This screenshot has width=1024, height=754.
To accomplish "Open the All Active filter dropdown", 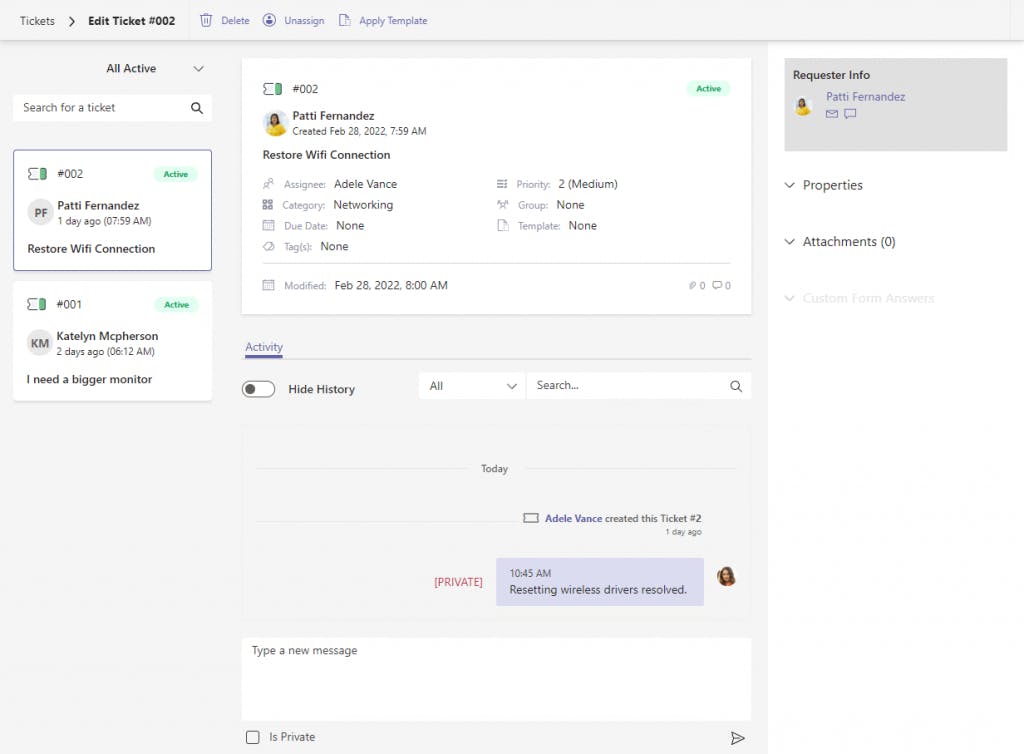I will point(155,69).
